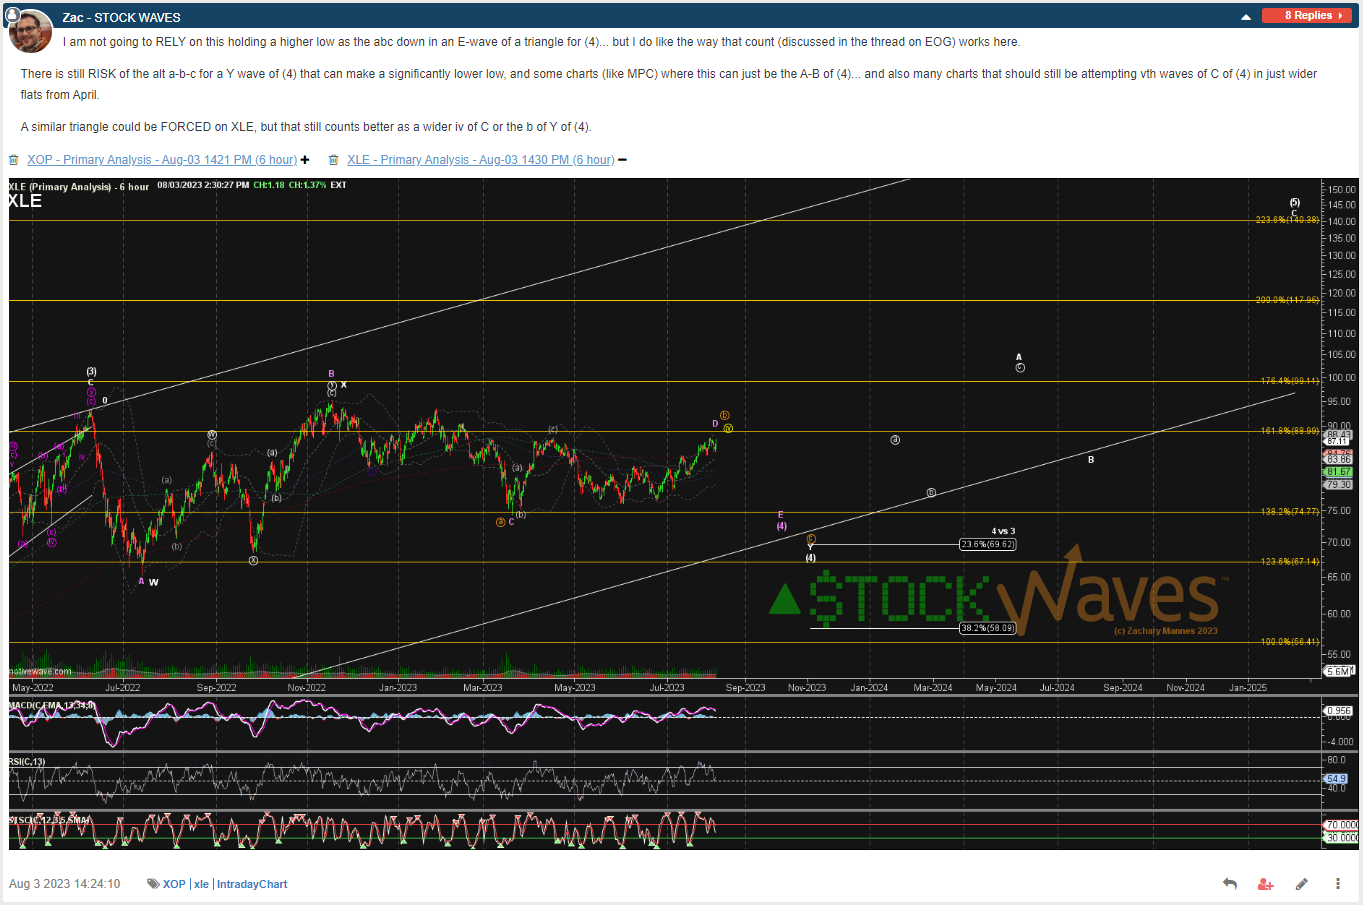Screen dimensions: 1363x905
Task: Collapse the post with up arrow
Action: 1246,17
